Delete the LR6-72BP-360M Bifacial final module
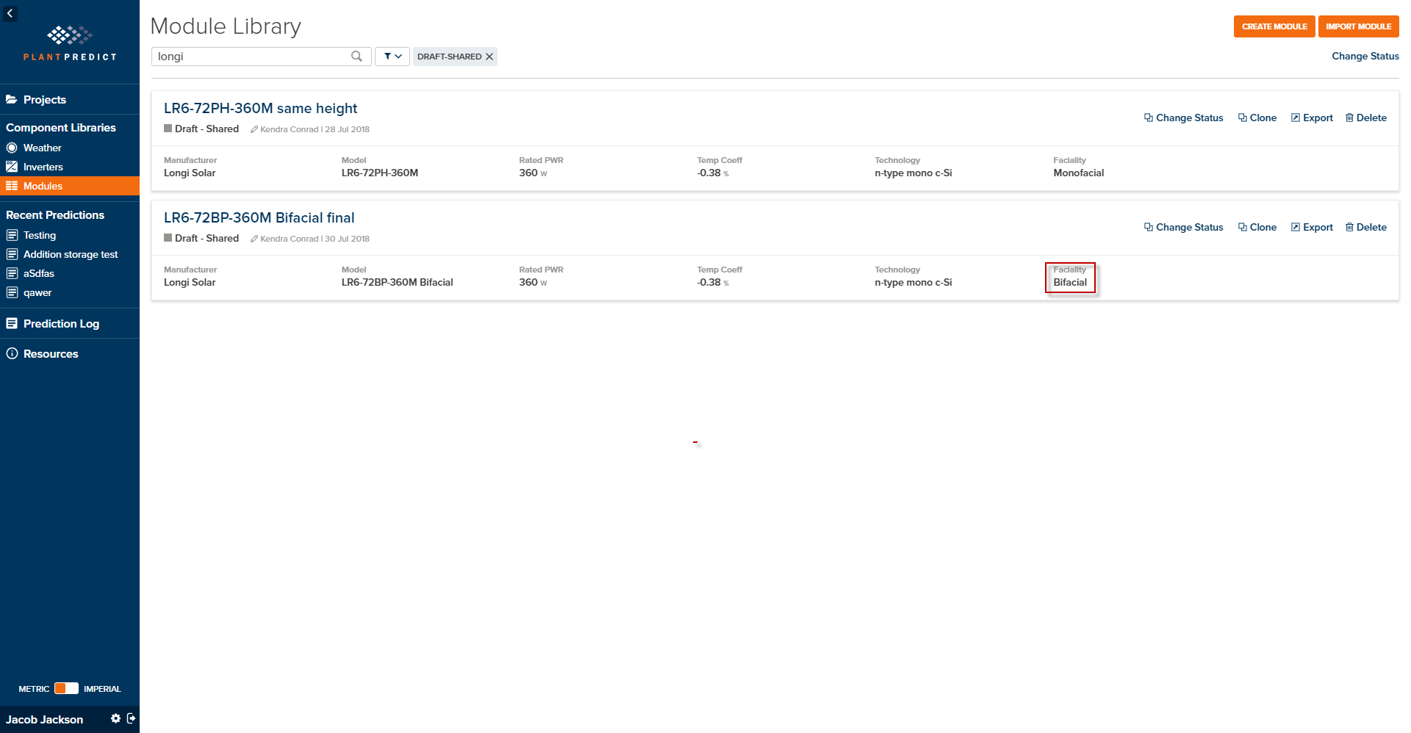Image resolution: width=1411 pixels, height=733 pixels. [1365, 228]
